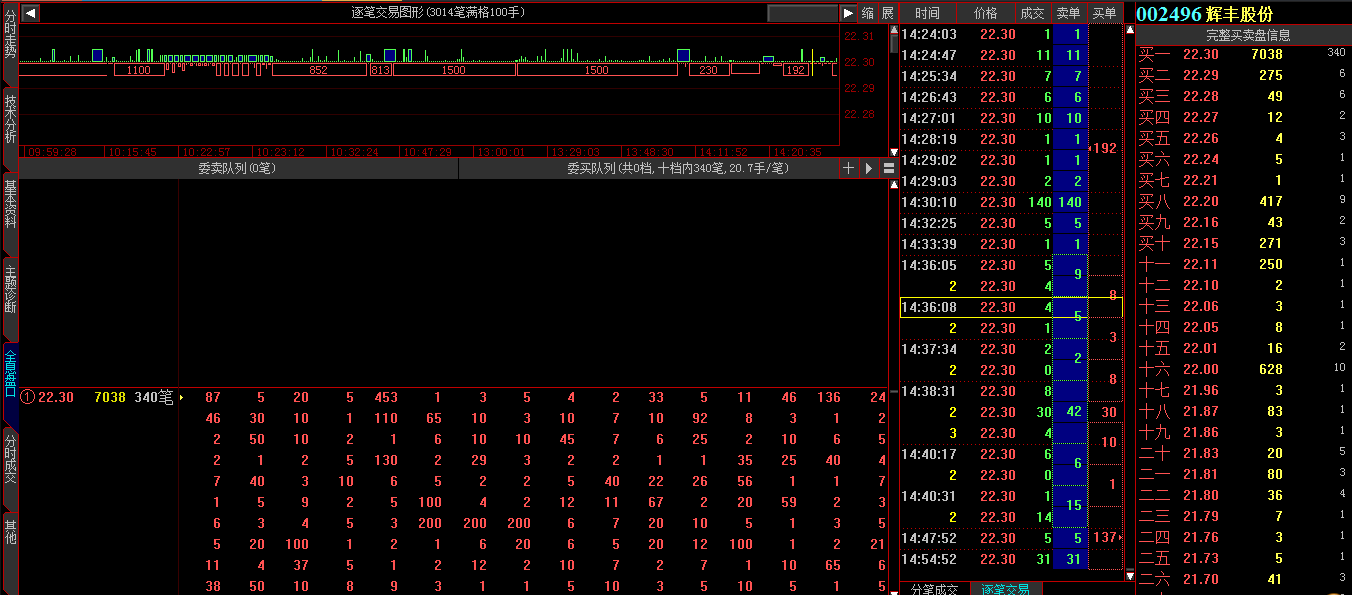This screenshot has width=1352, height=595.
Task: Click the 缩 (shrink) chart button
Action: (867, 13)
